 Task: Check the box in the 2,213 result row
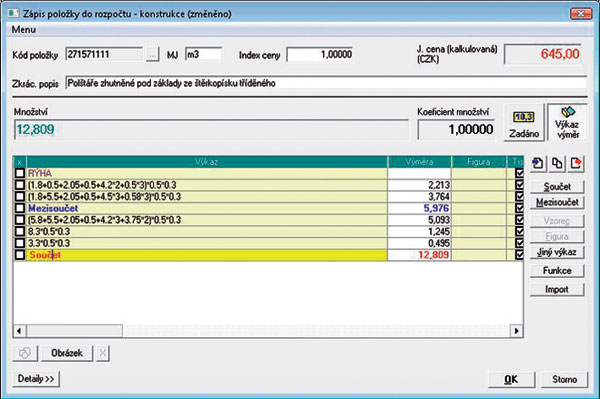tap(20, 185)
